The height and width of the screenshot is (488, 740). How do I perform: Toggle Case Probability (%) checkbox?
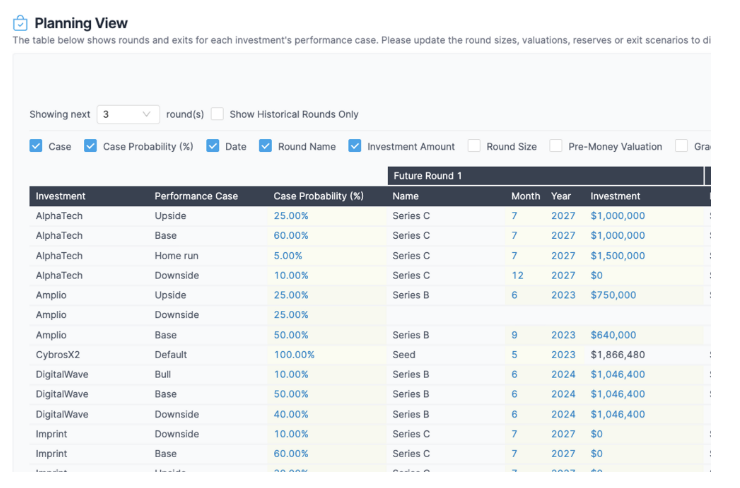(91, 146)
